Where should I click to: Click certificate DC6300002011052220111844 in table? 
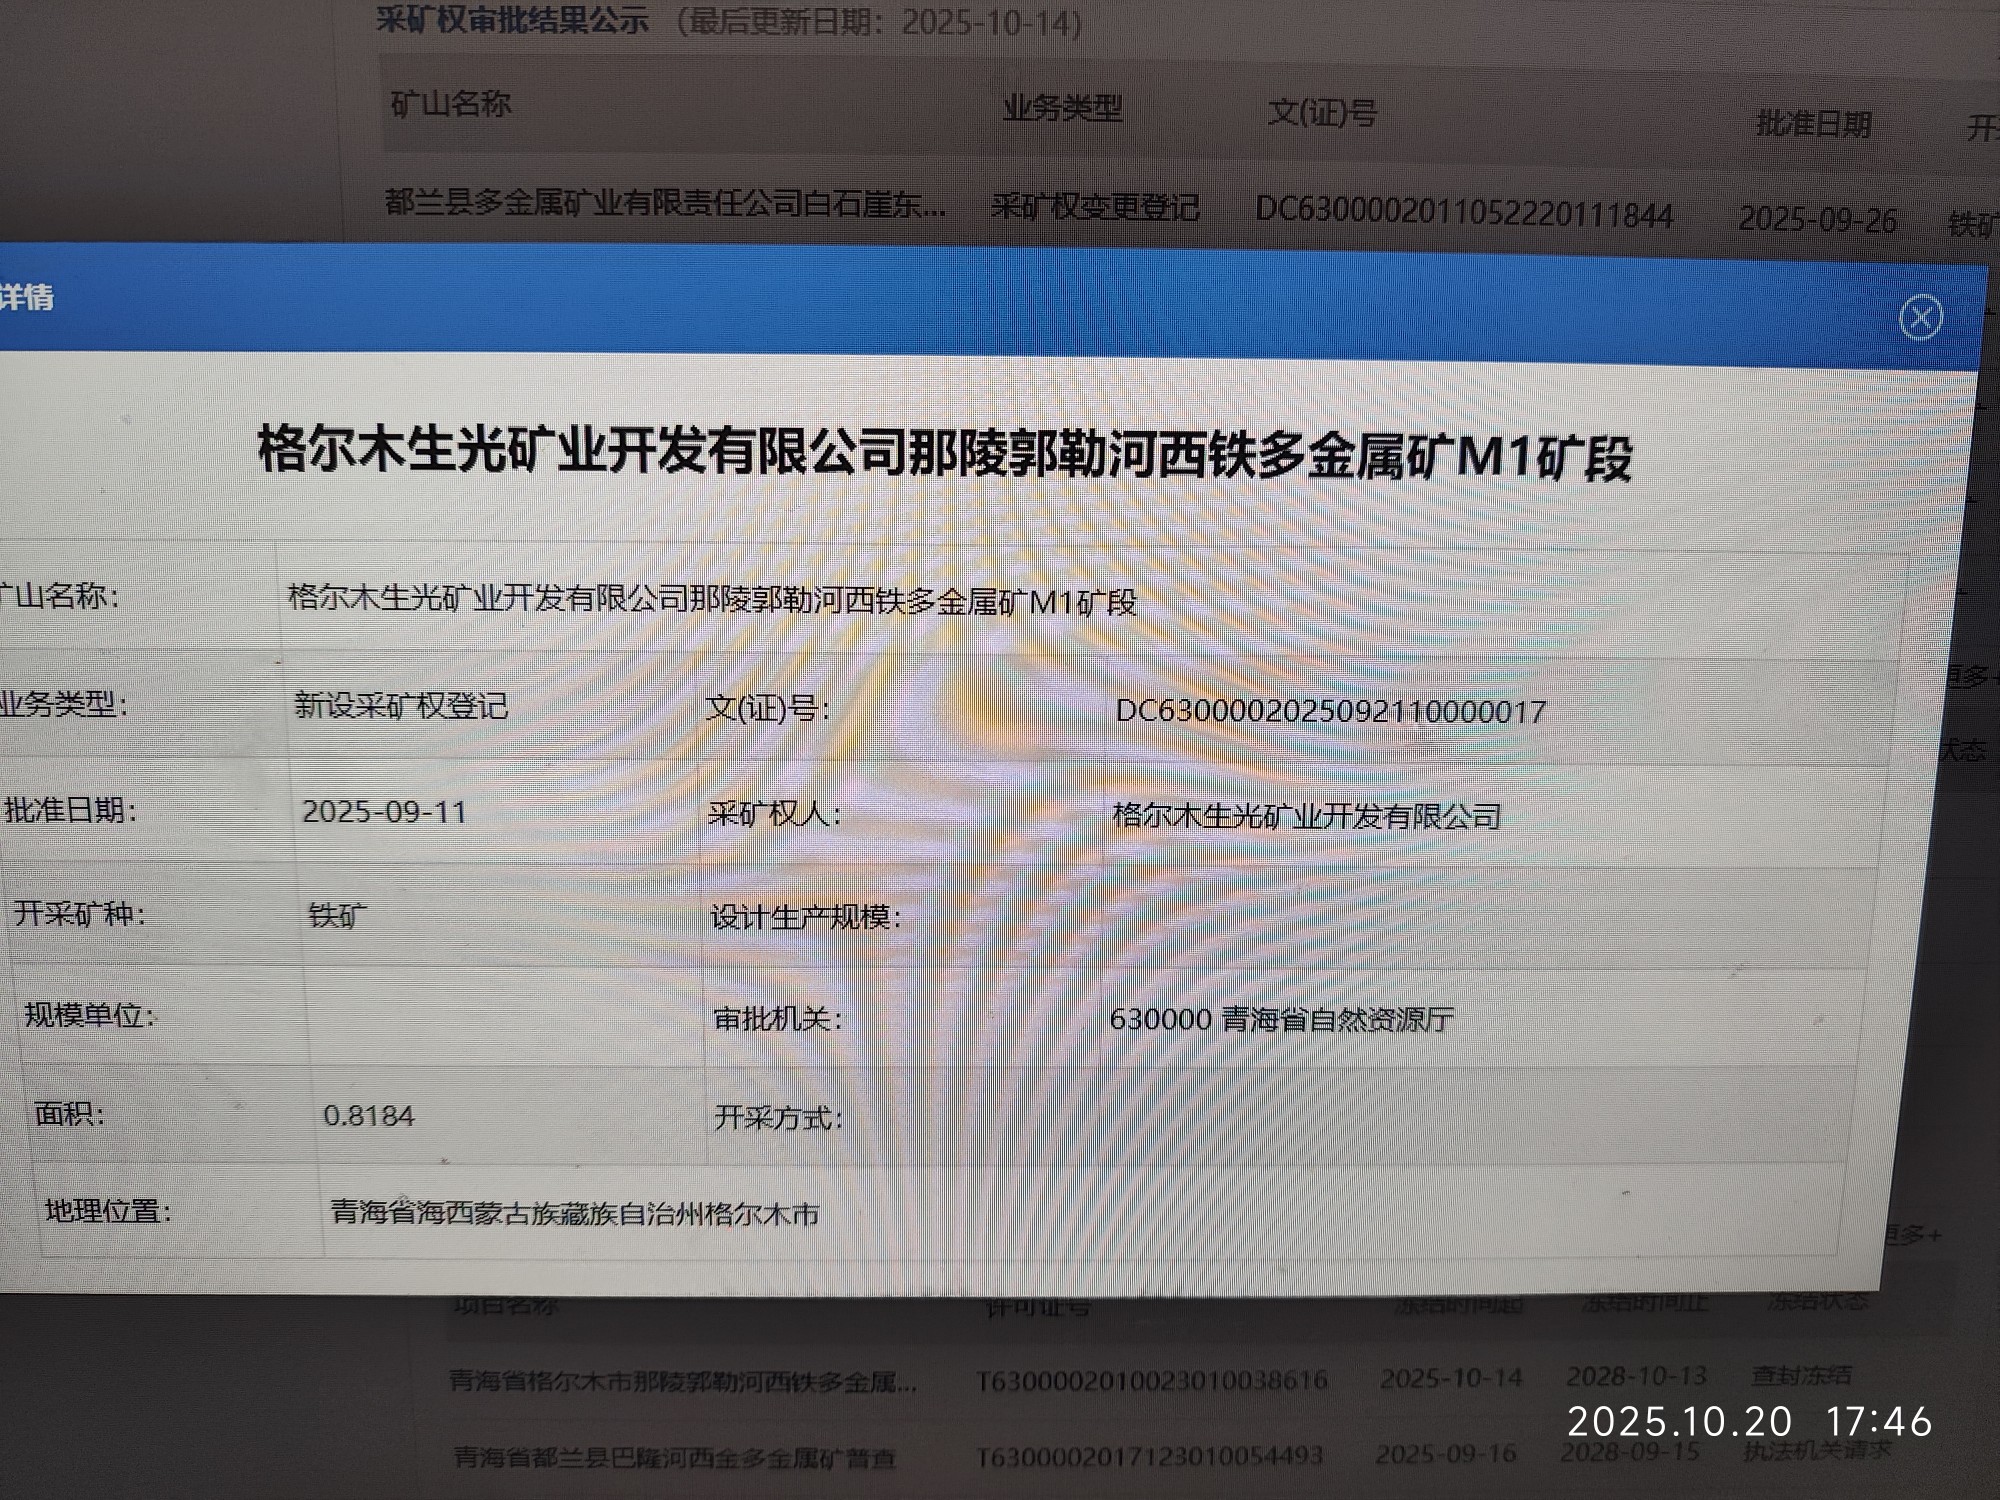pyautogui.click(x=1463, y=214)
